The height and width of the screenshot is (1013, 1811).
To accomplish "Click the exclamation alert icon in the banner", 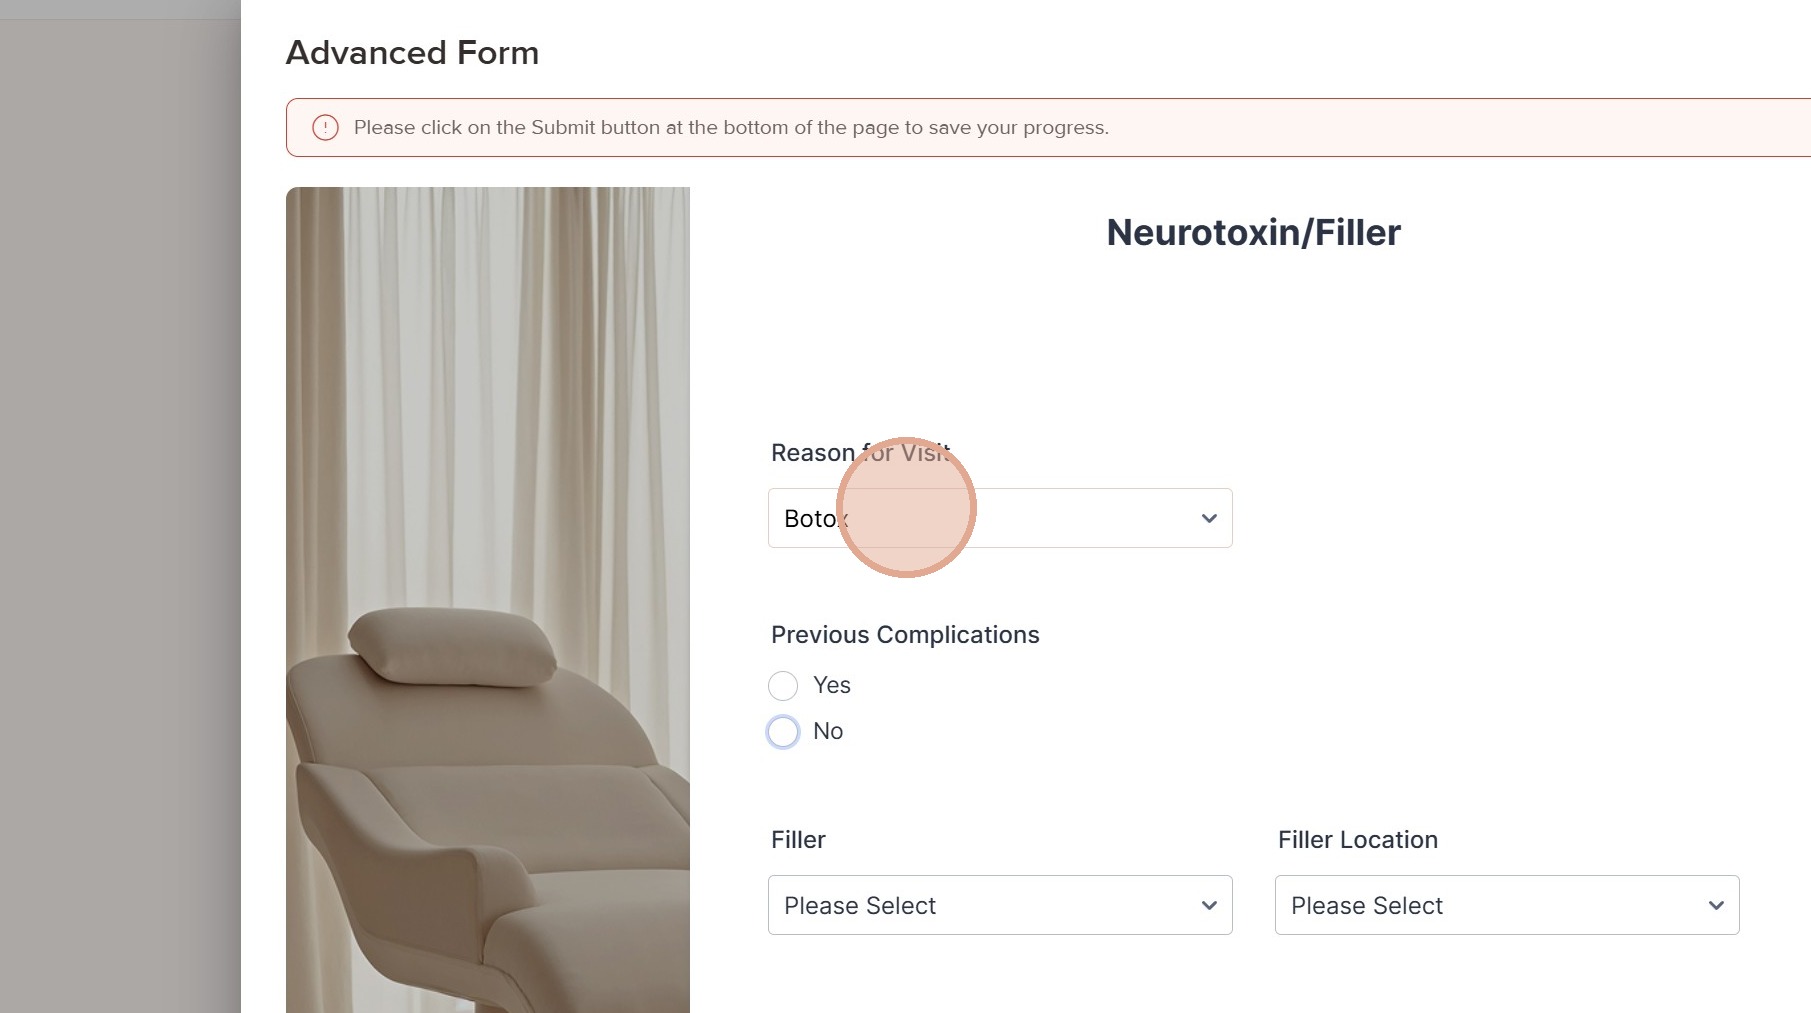I will tap(325, 128).
